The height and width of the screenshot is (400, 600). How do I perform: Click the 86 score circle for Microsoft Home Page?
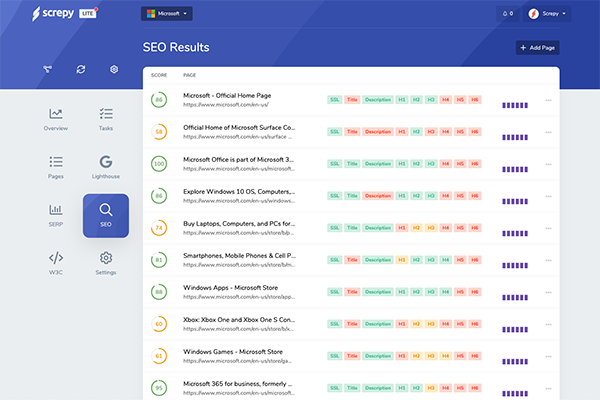pos(159,100)
